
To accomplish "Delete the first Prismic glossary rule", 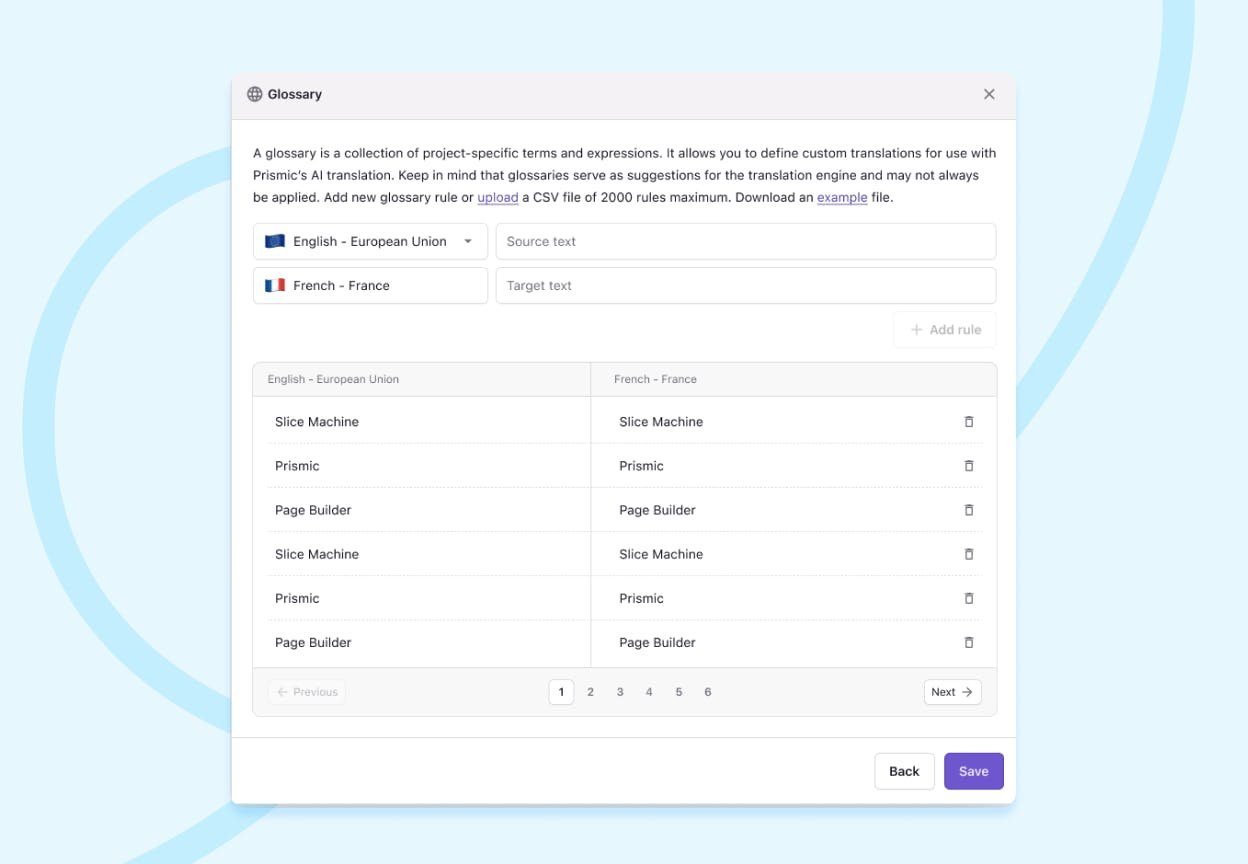I will (x=968, y=466).
